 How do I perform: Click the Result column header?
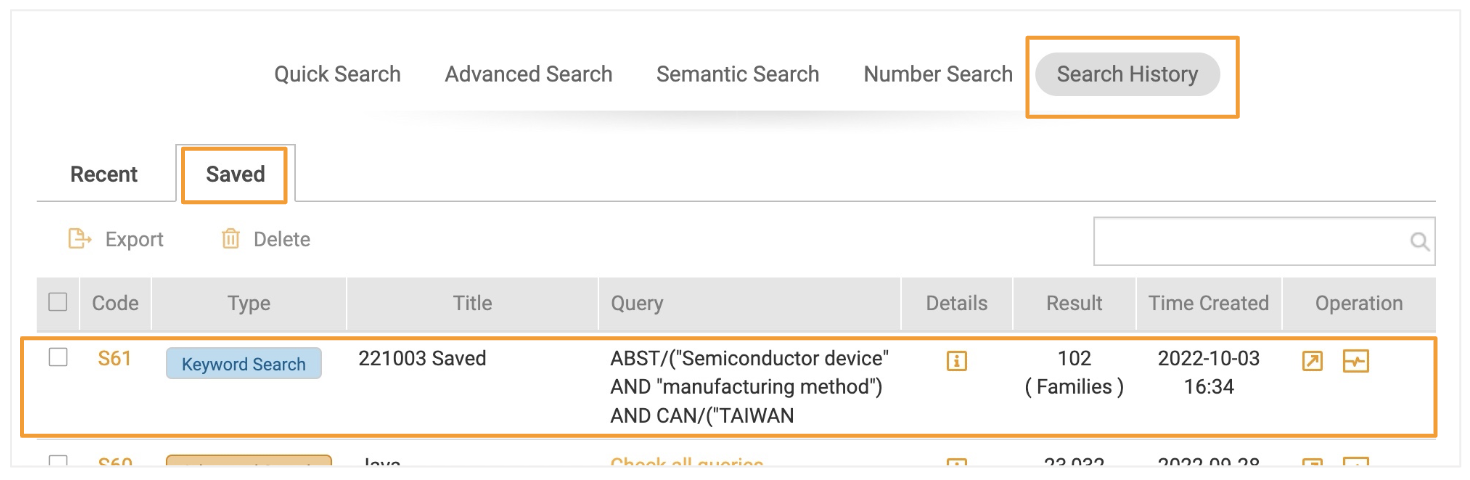1074,303
